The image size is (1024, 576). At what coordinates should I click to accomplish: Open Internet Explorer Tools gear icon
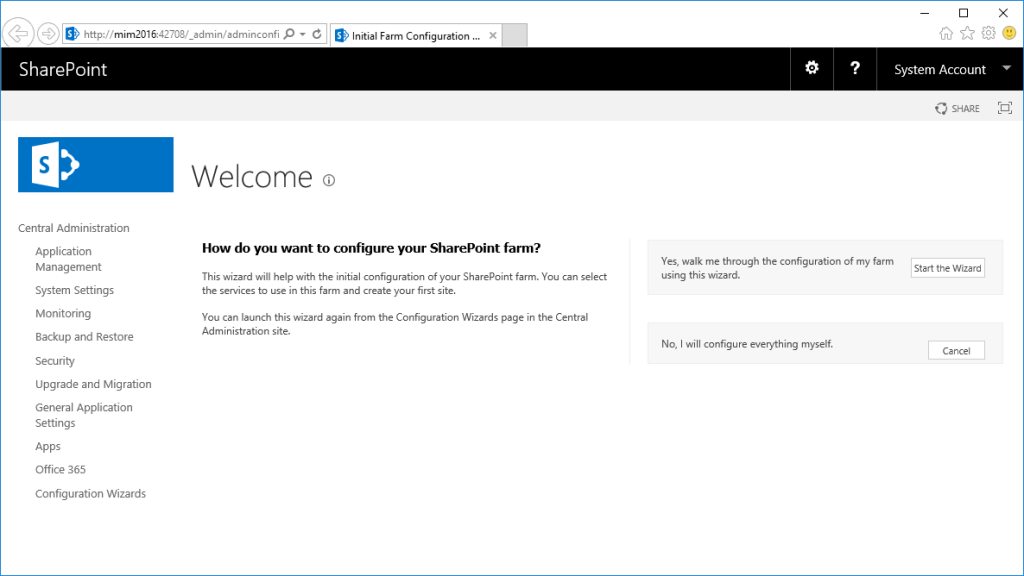pyautogui.click(x=988, y=33)
